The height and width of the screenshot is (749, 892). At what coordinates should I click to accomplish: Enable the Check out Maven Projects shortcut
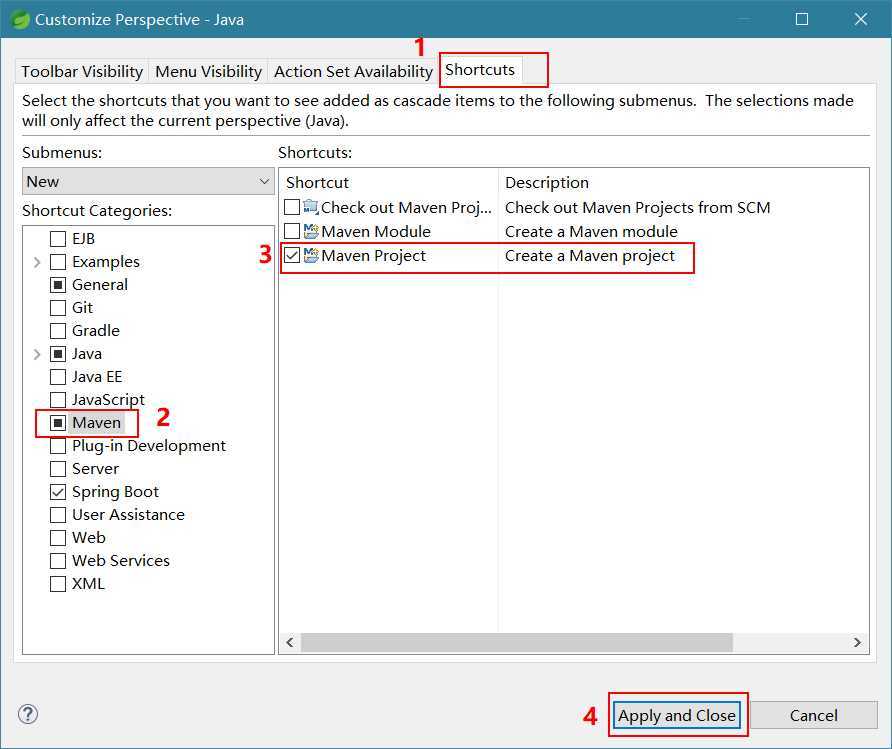coord(292,207)
